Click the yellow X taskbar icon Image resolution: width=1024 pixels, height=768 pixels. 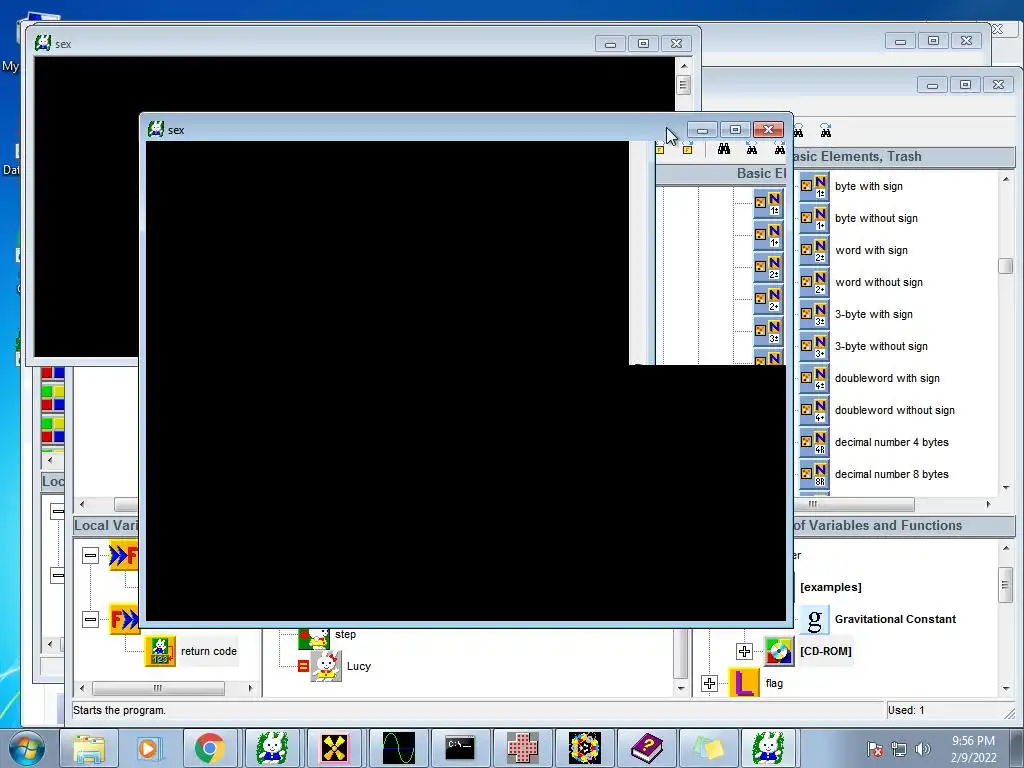pos(334,748)
